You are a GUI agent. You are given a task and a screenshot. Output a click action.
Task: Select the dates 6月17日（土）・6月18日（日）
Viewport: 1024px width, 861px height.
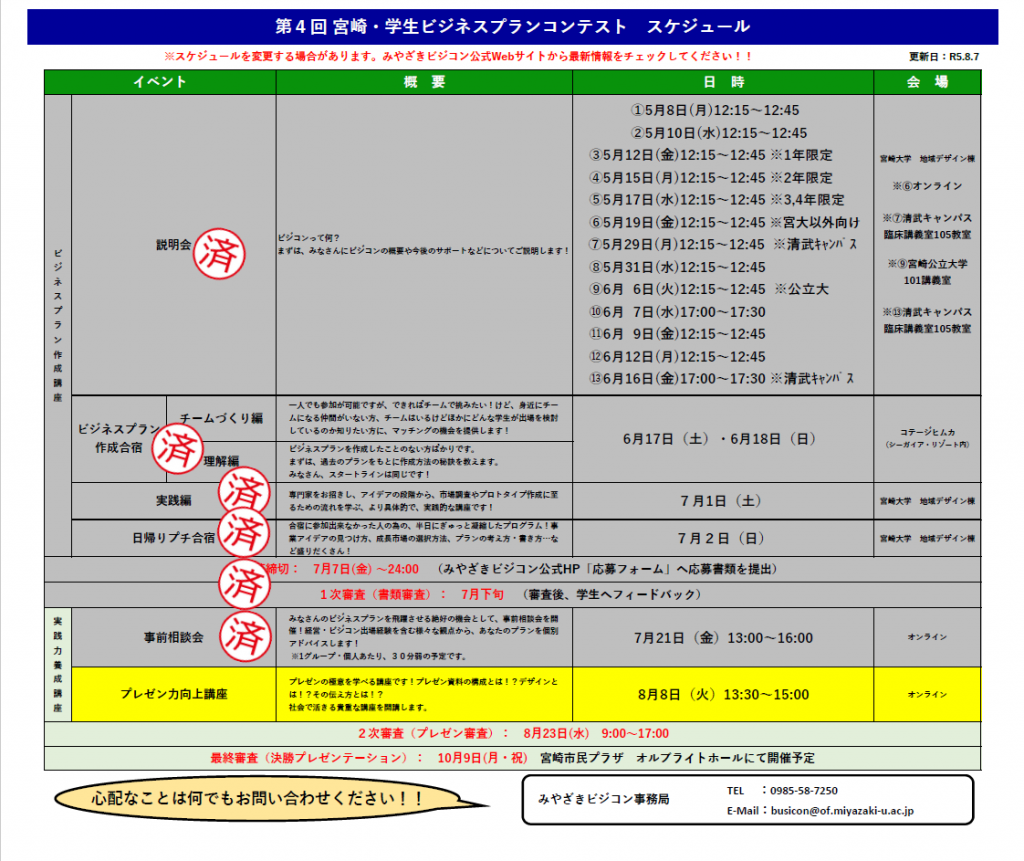719,439
